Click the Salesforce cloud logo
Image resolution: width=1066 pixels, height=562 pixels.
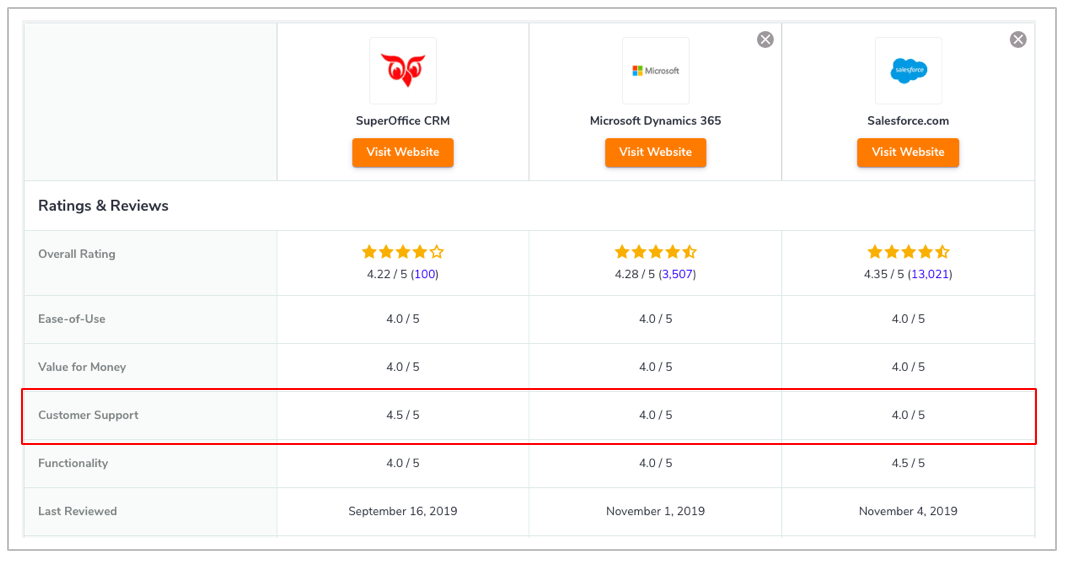pyautogui.click(x=908, y=70)
